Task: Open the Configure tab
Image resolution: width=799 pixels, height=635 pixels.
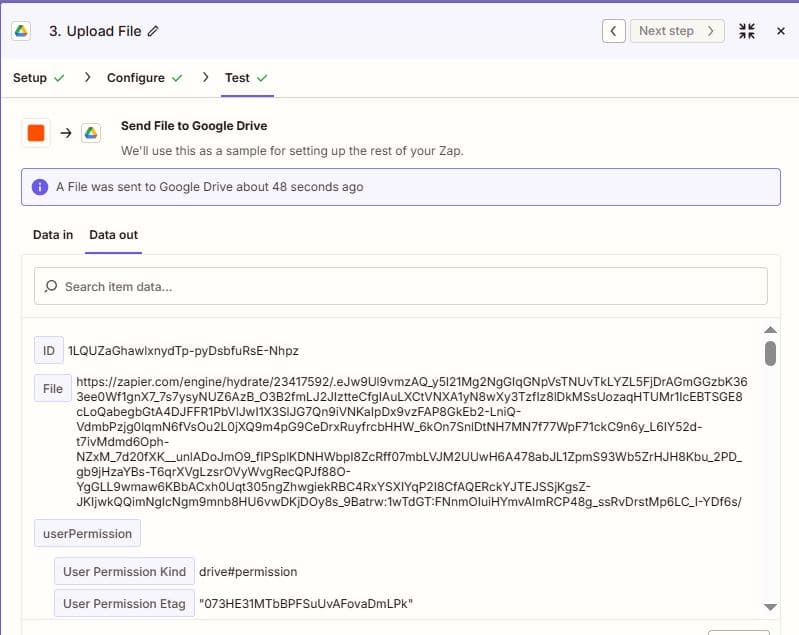Action: click(144, 78)
